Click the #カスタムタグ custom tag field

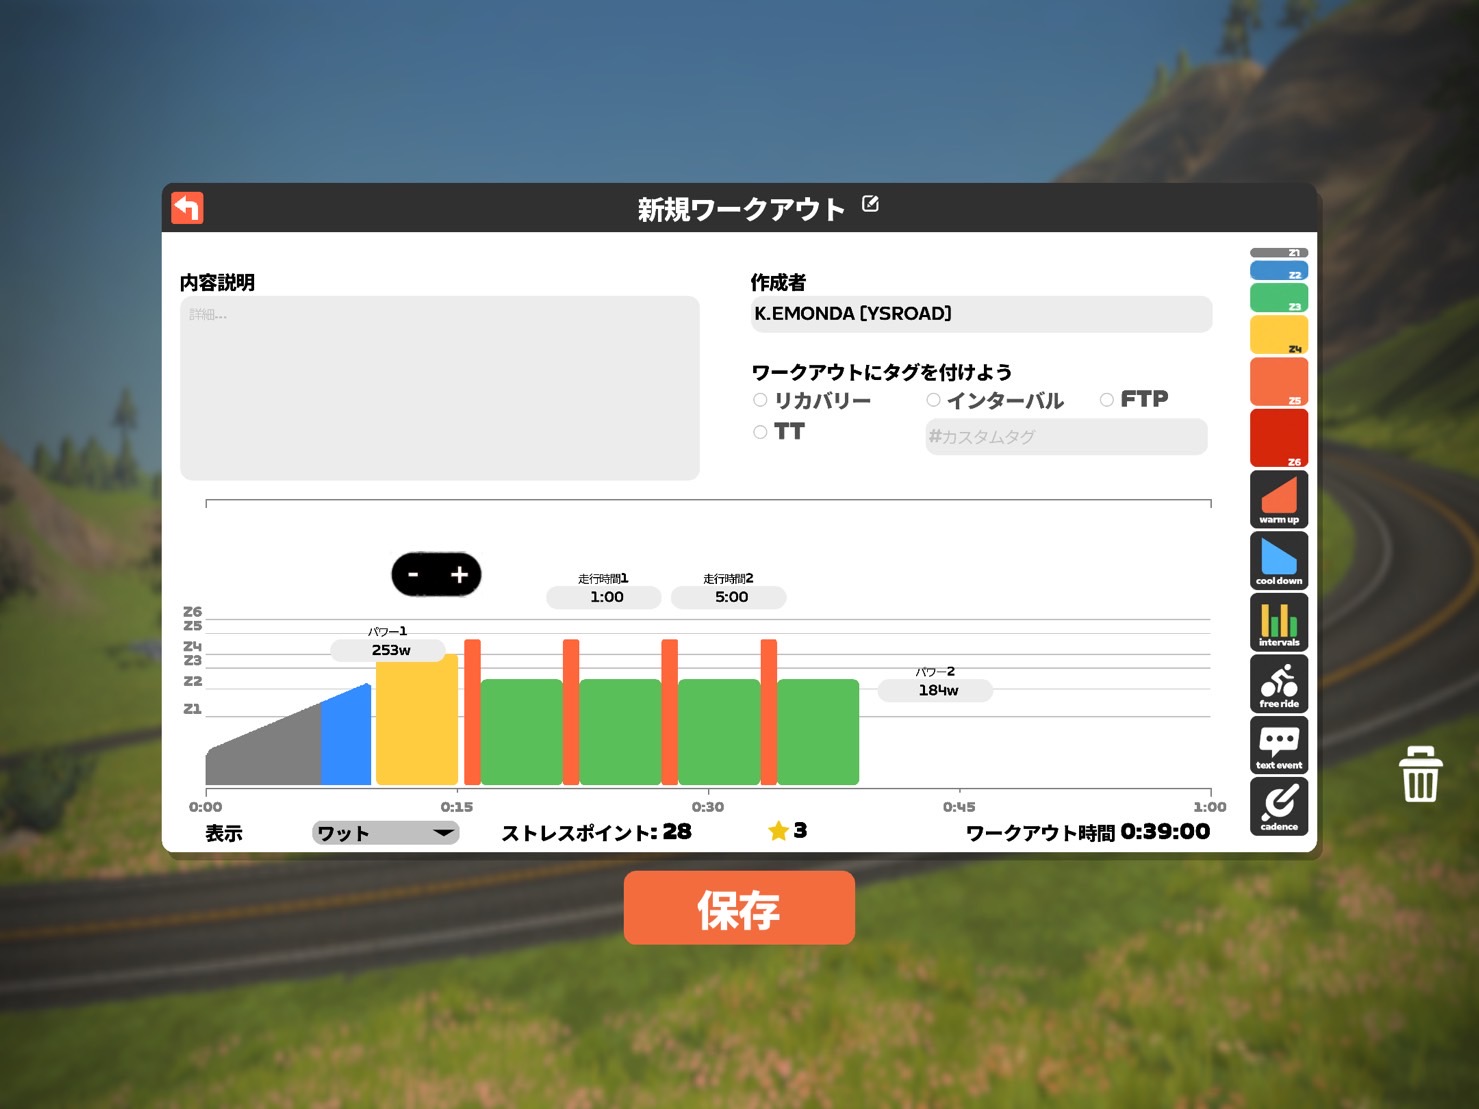(1066, 437)
